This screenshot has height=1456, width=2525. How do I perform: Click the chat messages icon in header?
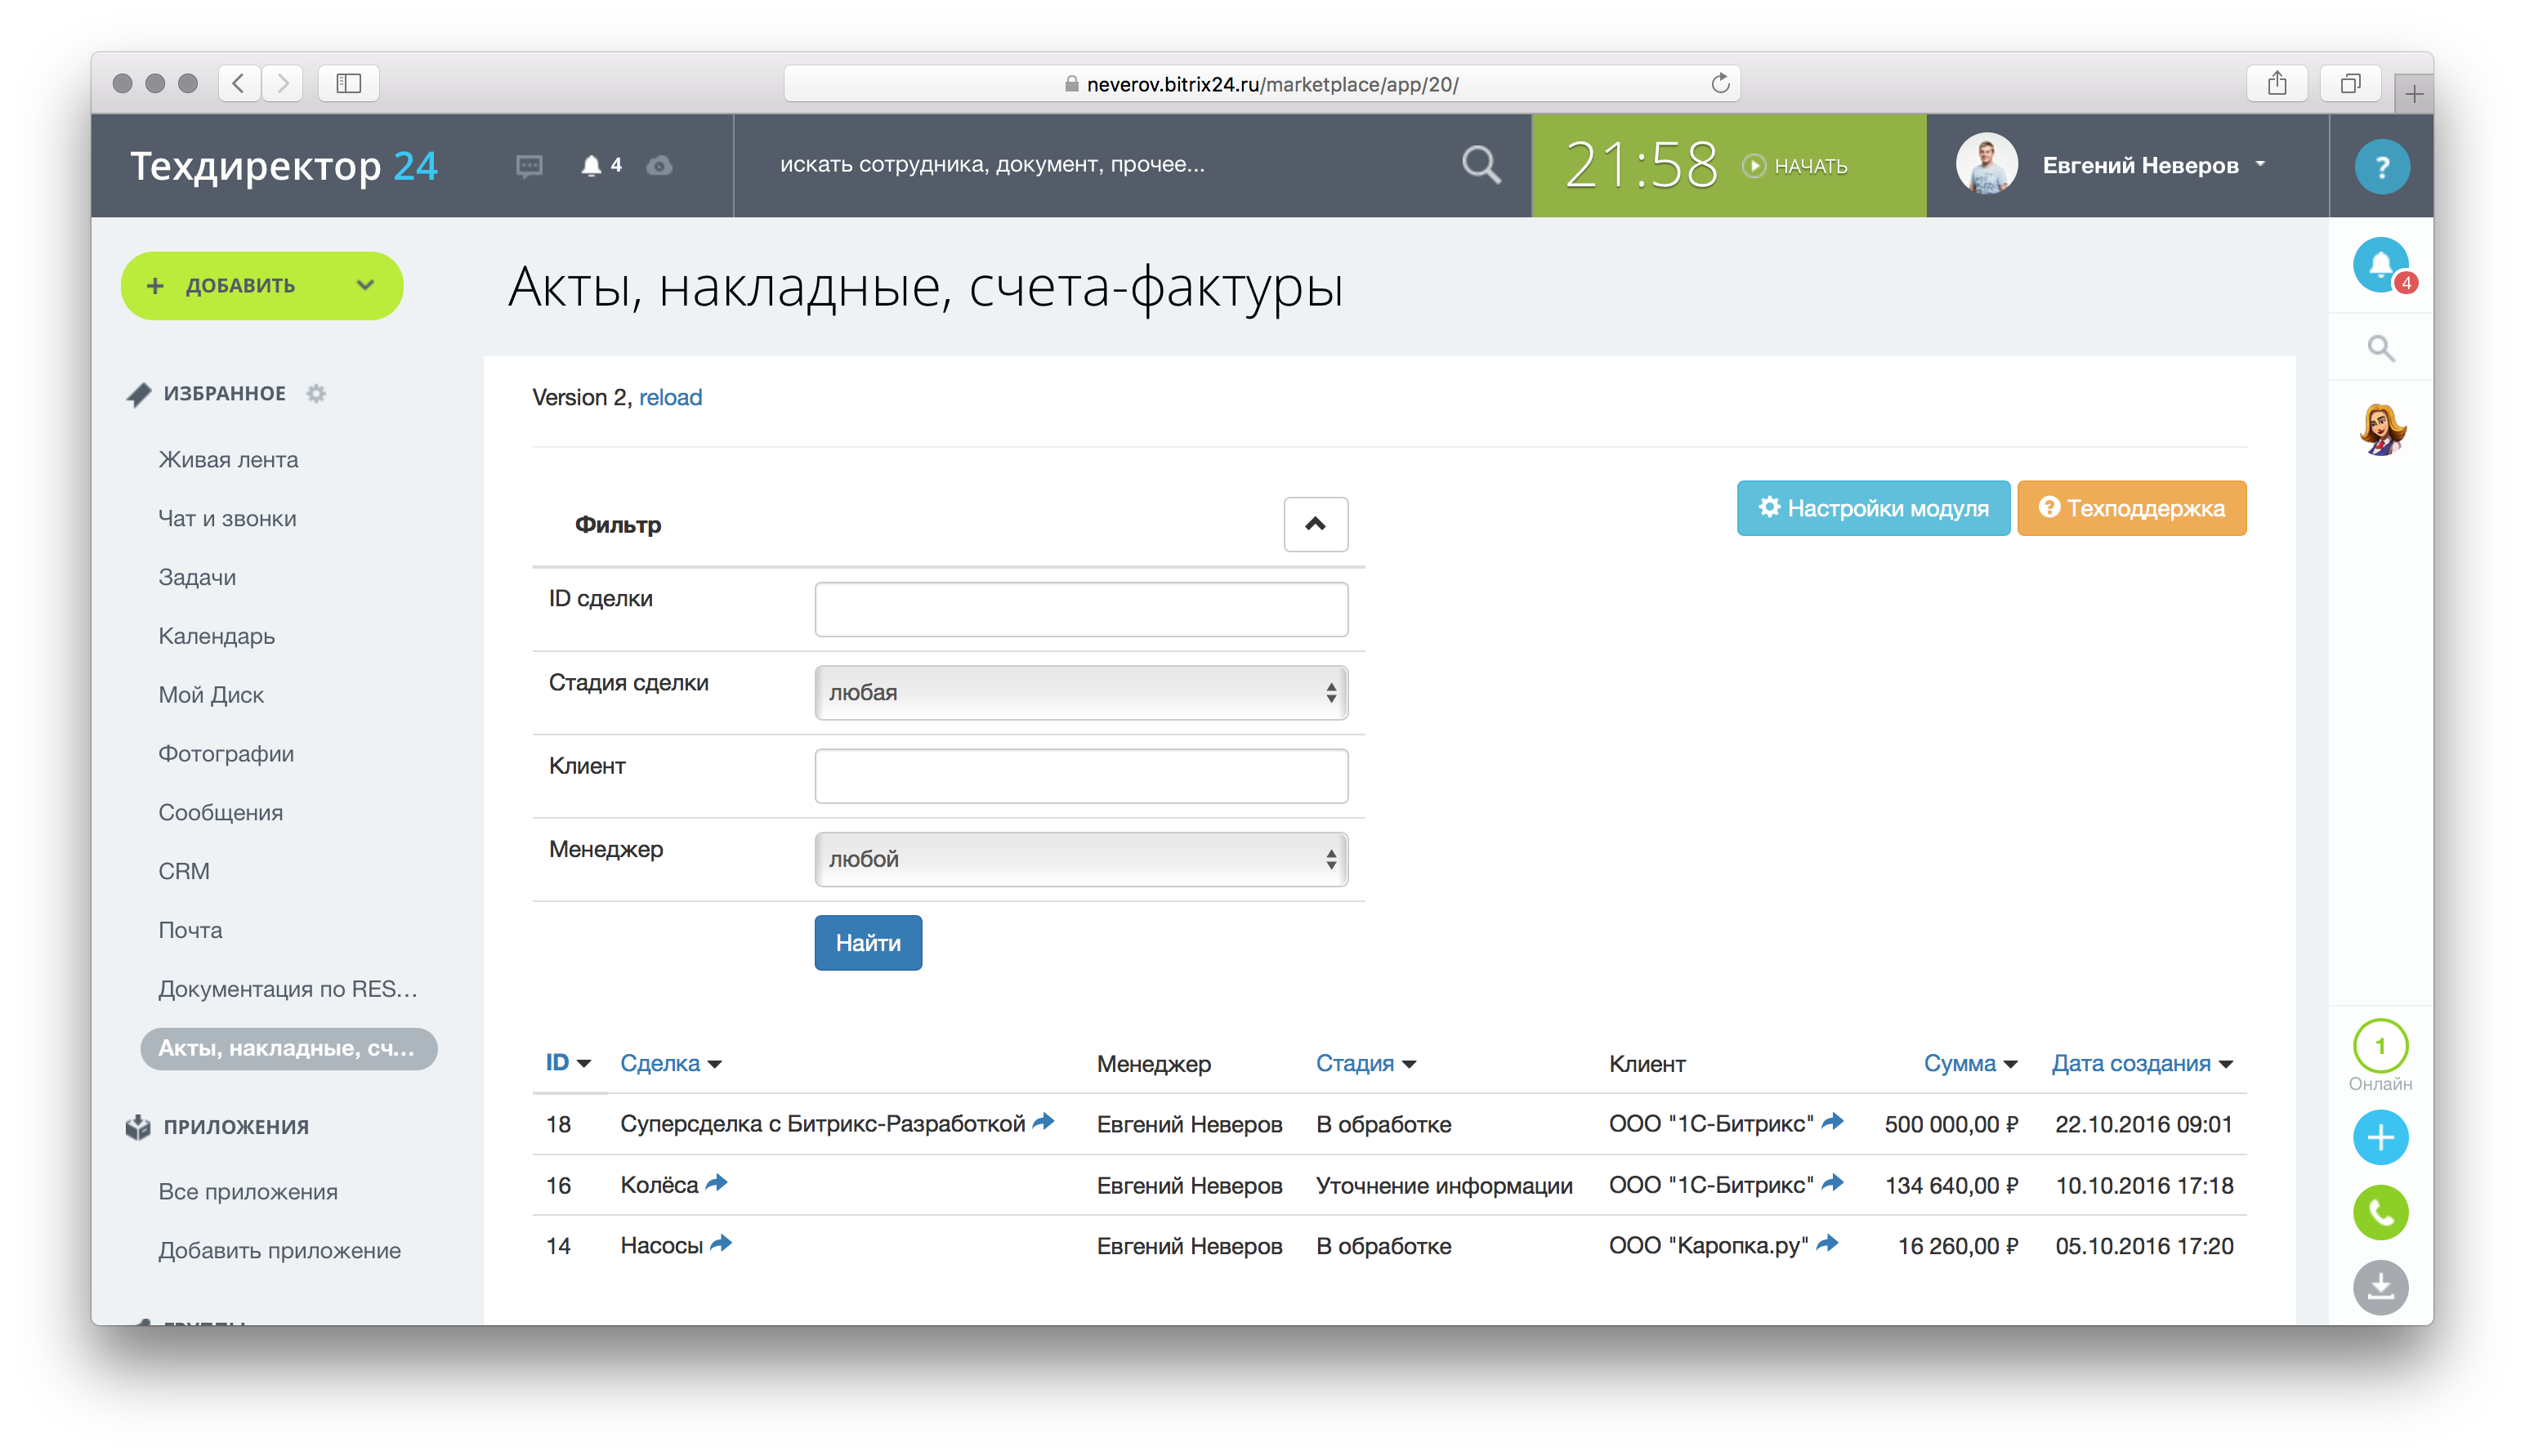pos(529,166)
